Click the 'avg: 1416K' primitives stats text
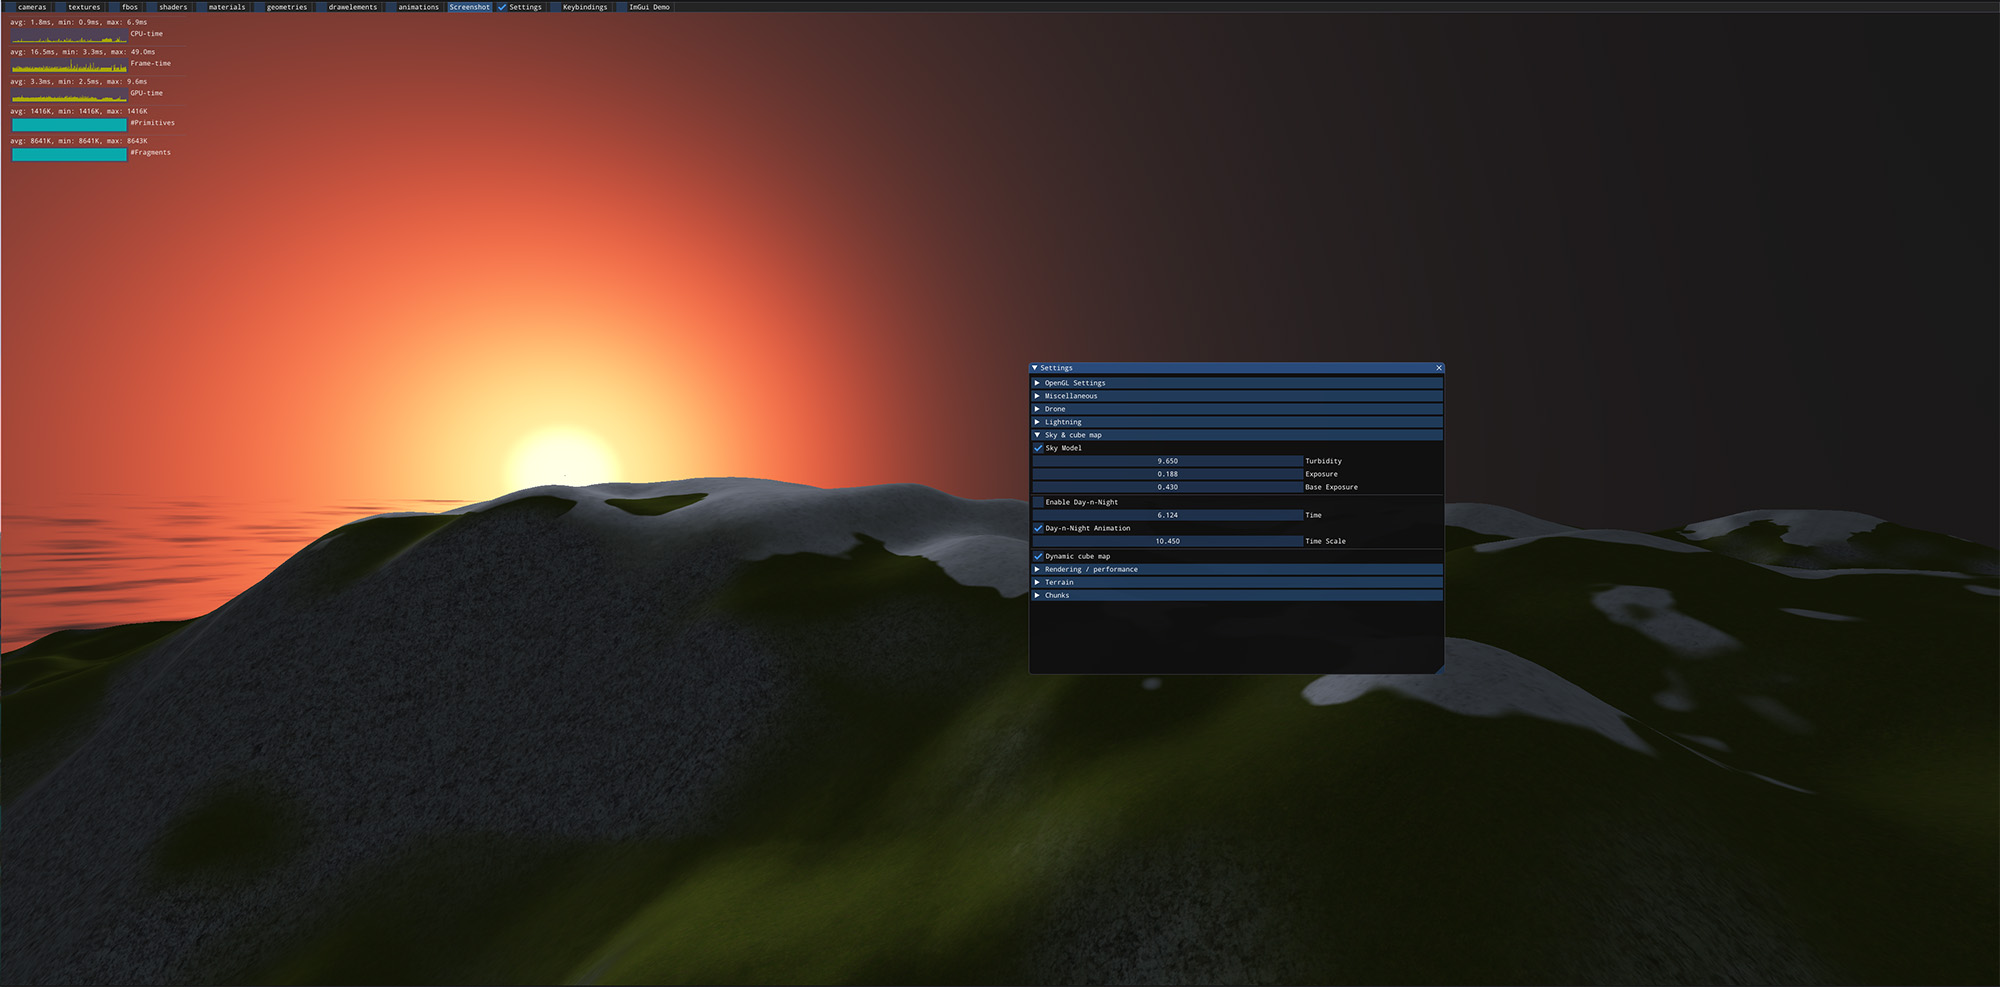Screen dimensions: 2000x987 pos(79,111)
